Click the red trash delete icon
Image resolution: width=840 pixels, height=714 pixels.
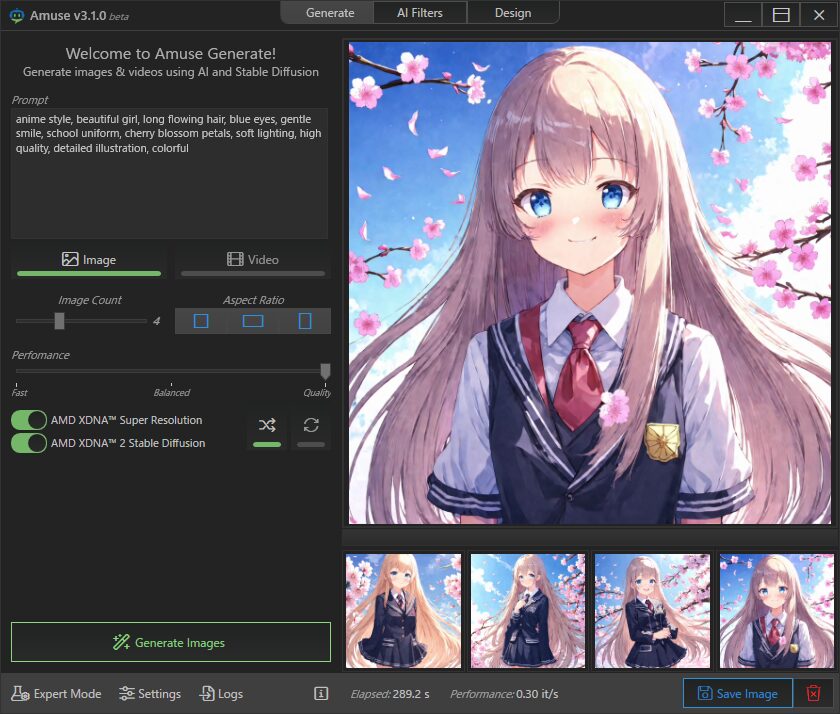pos(813,693)
